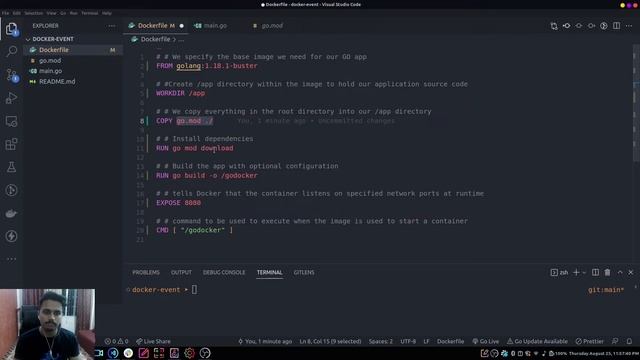
Task: Change end of line sequence LF
Action: click(426, 341)
